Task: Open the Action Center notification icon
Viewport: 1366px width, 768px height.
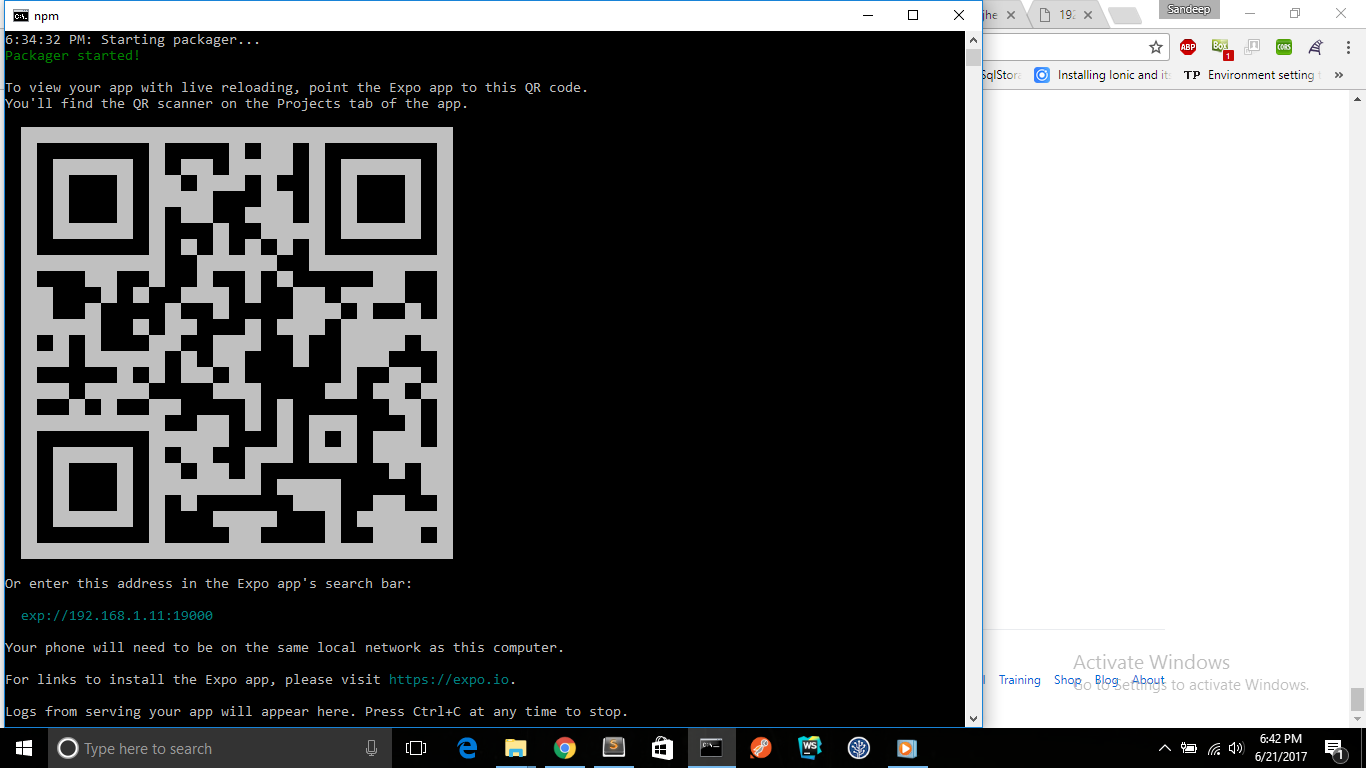Action: click(x=1335, y=748)
